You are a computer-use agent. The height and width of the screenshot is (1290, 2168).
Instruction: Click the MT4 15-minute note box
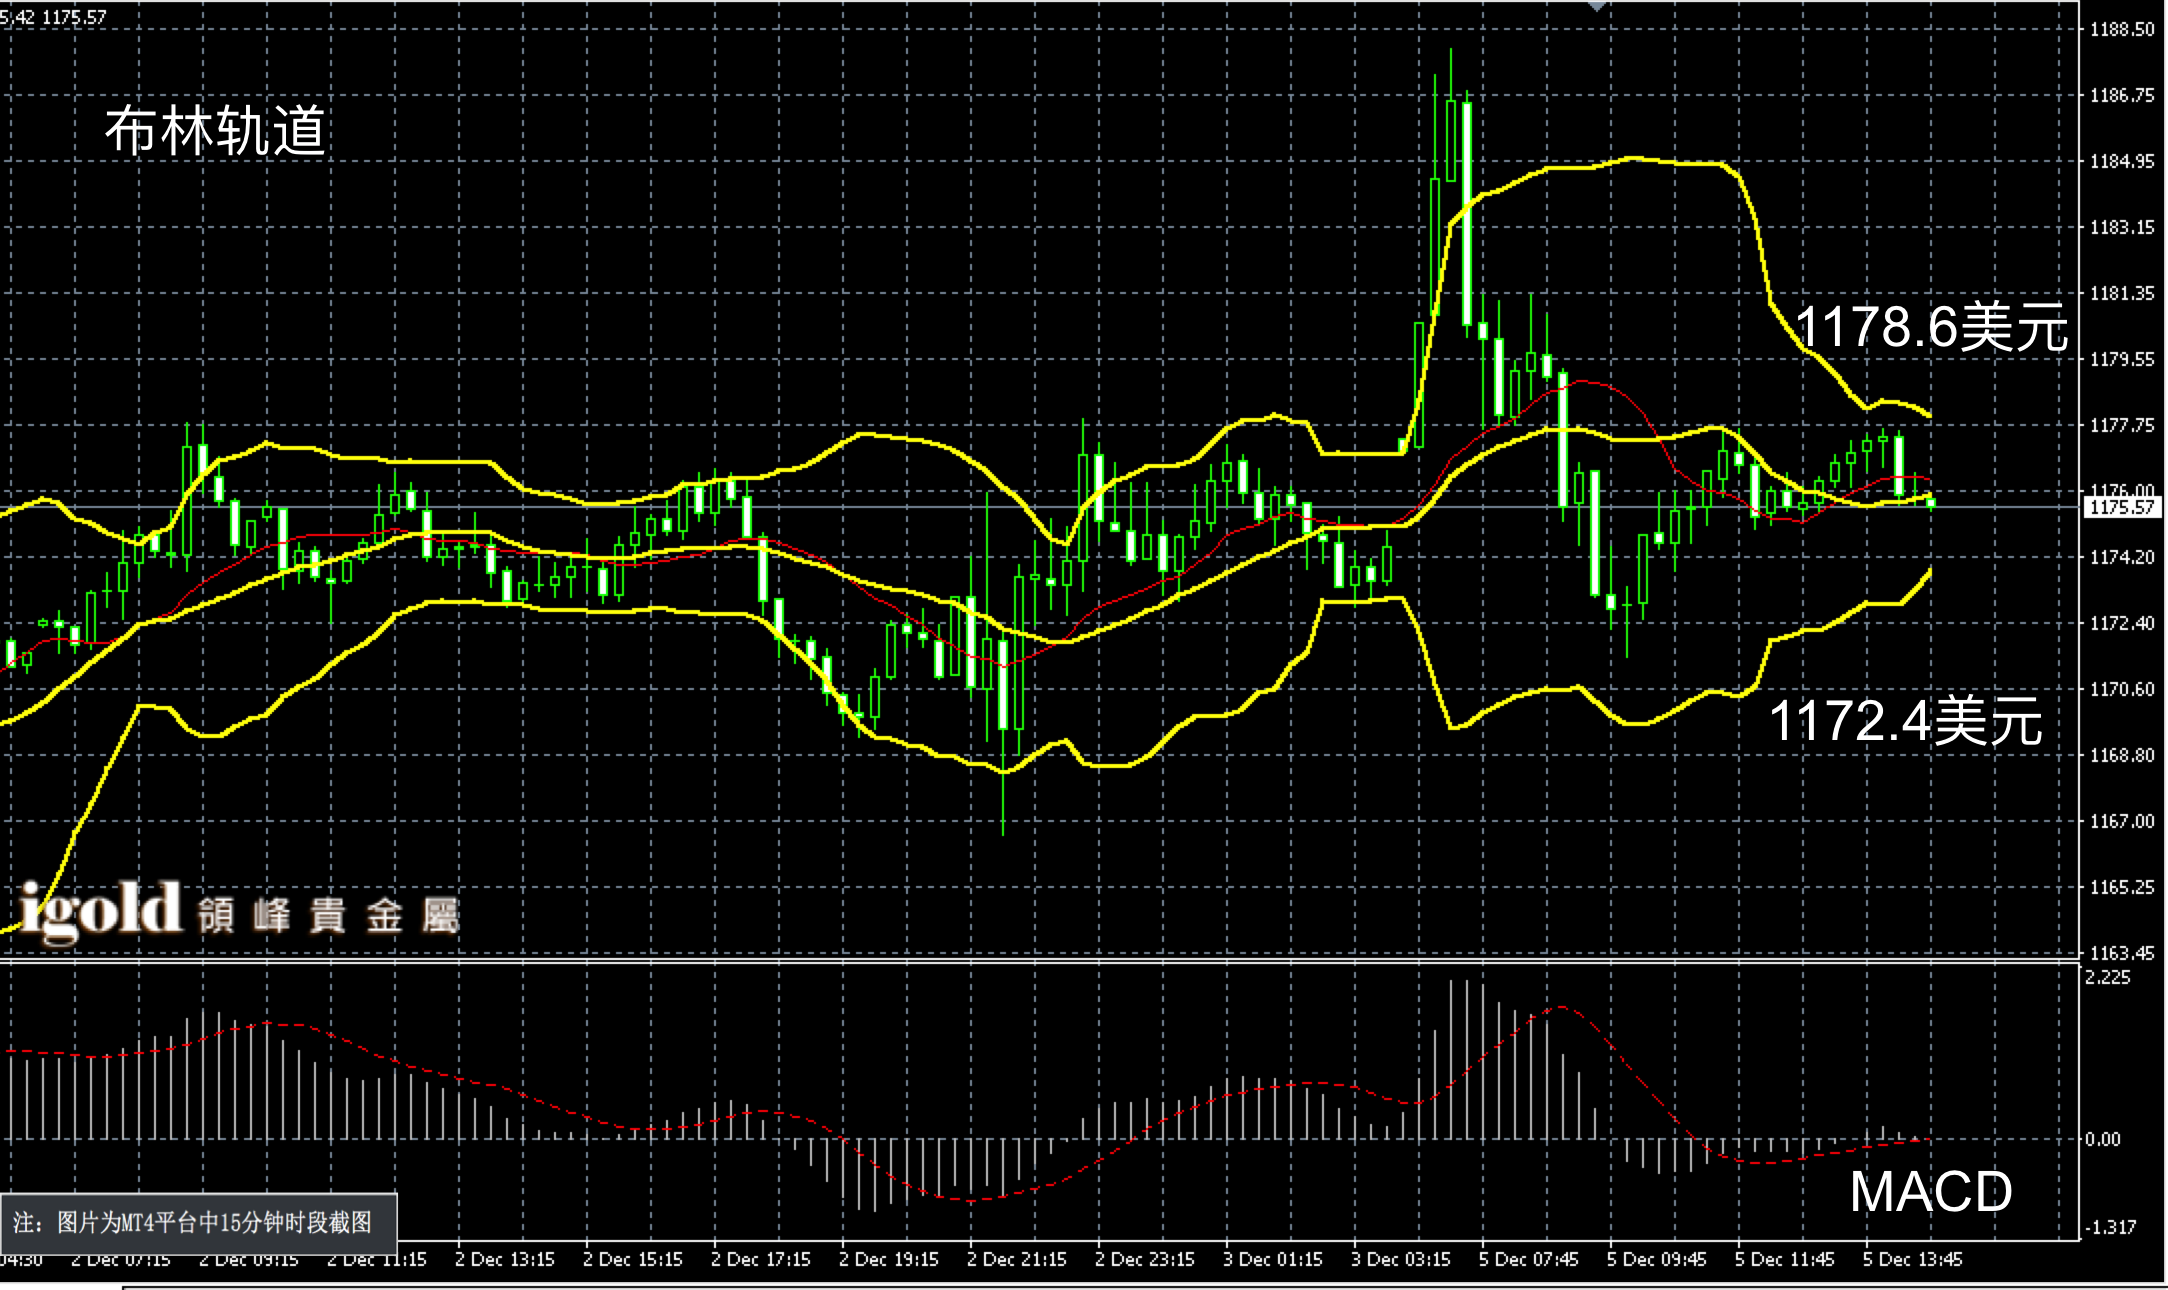point(198,1222)
